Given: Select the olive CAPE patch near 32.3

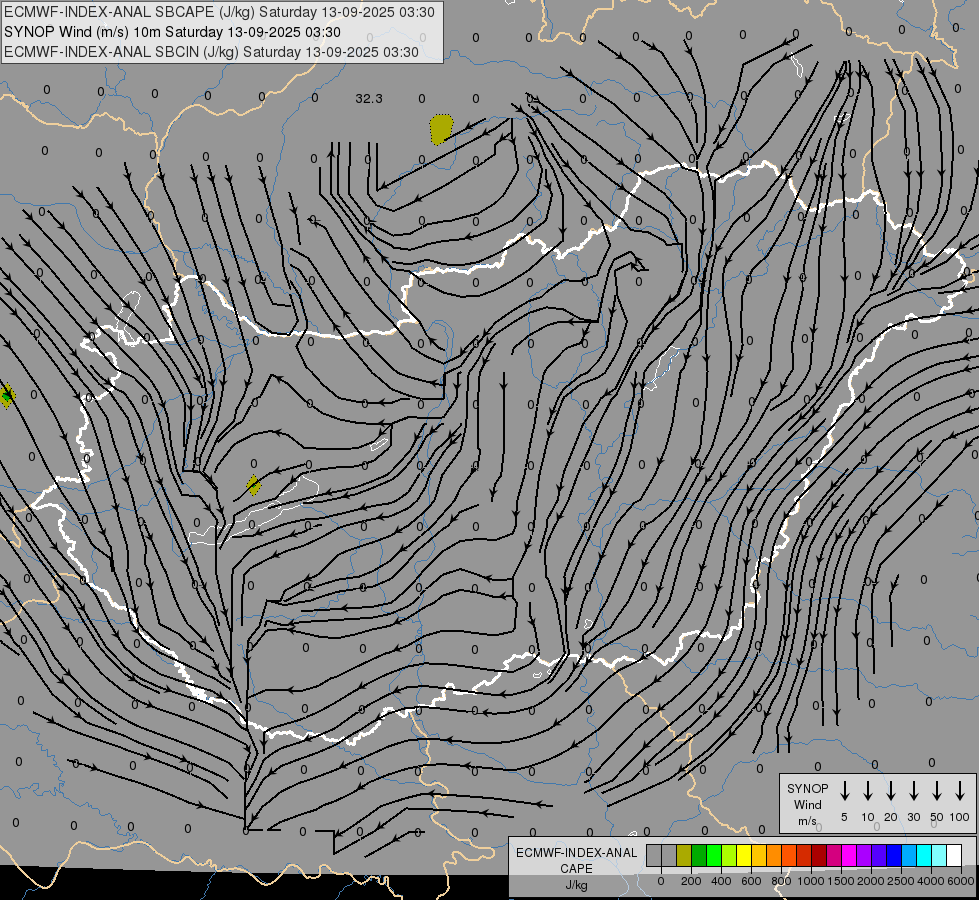Looking at the screenshot, I should [441, 129].
